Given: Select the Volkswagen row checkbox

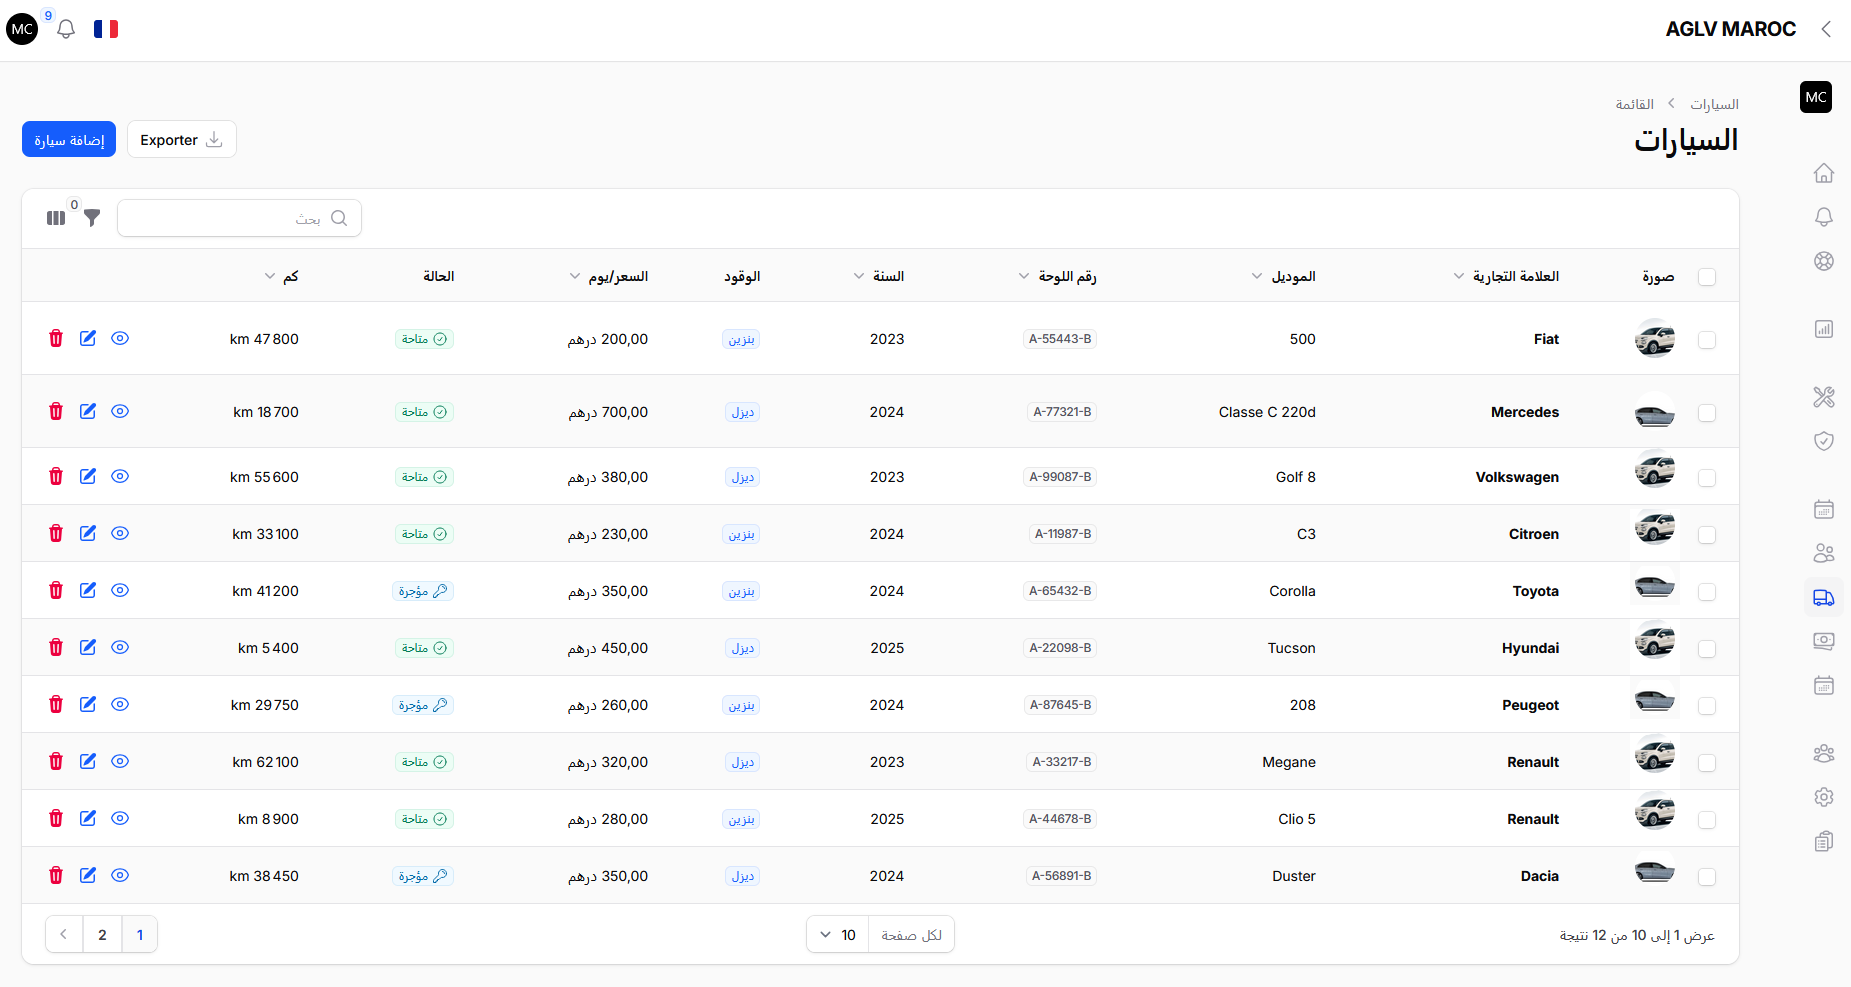Looking at the screenshot, I should tap(1707, 478).
